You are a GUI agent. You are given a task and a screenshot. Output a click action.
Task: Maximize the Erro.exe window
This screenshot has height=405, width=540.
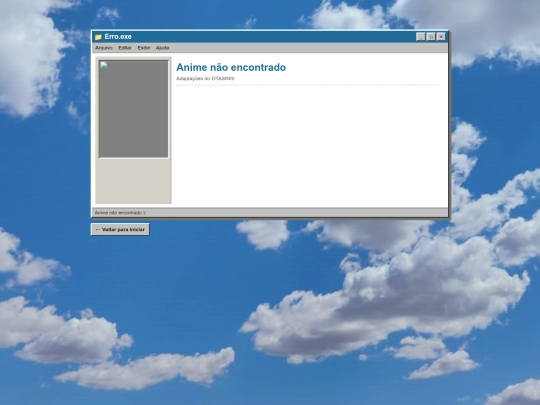click(430, 37)
